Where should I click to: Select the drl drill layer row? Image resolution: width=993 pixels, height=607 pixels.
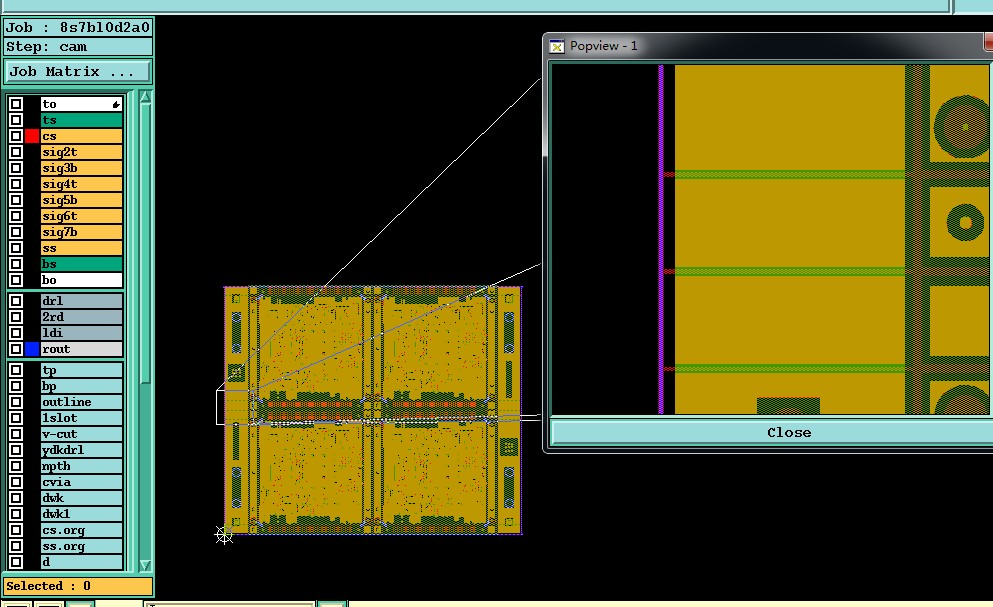[x=82, y=301]
